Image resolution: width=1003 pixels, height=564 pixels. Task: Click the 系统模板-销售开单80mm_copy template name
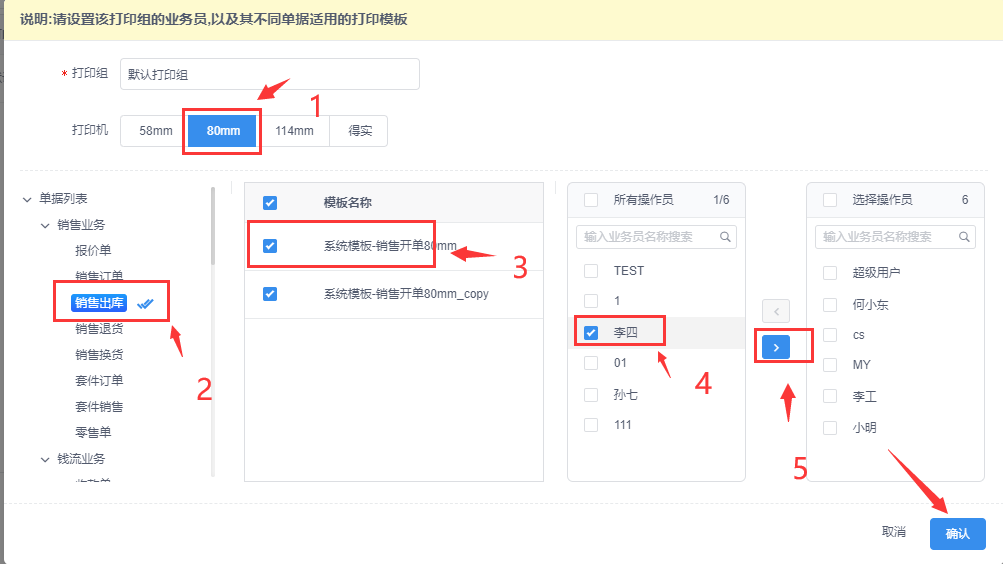point(406,294)
